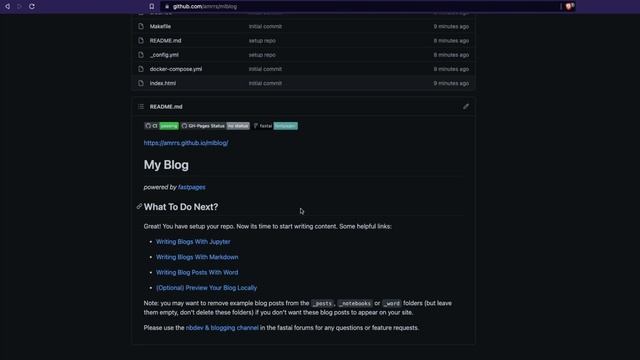Open nbdev & blogging channel link
This screenshot has height=360, width=640.
click(x=222, y=328)
